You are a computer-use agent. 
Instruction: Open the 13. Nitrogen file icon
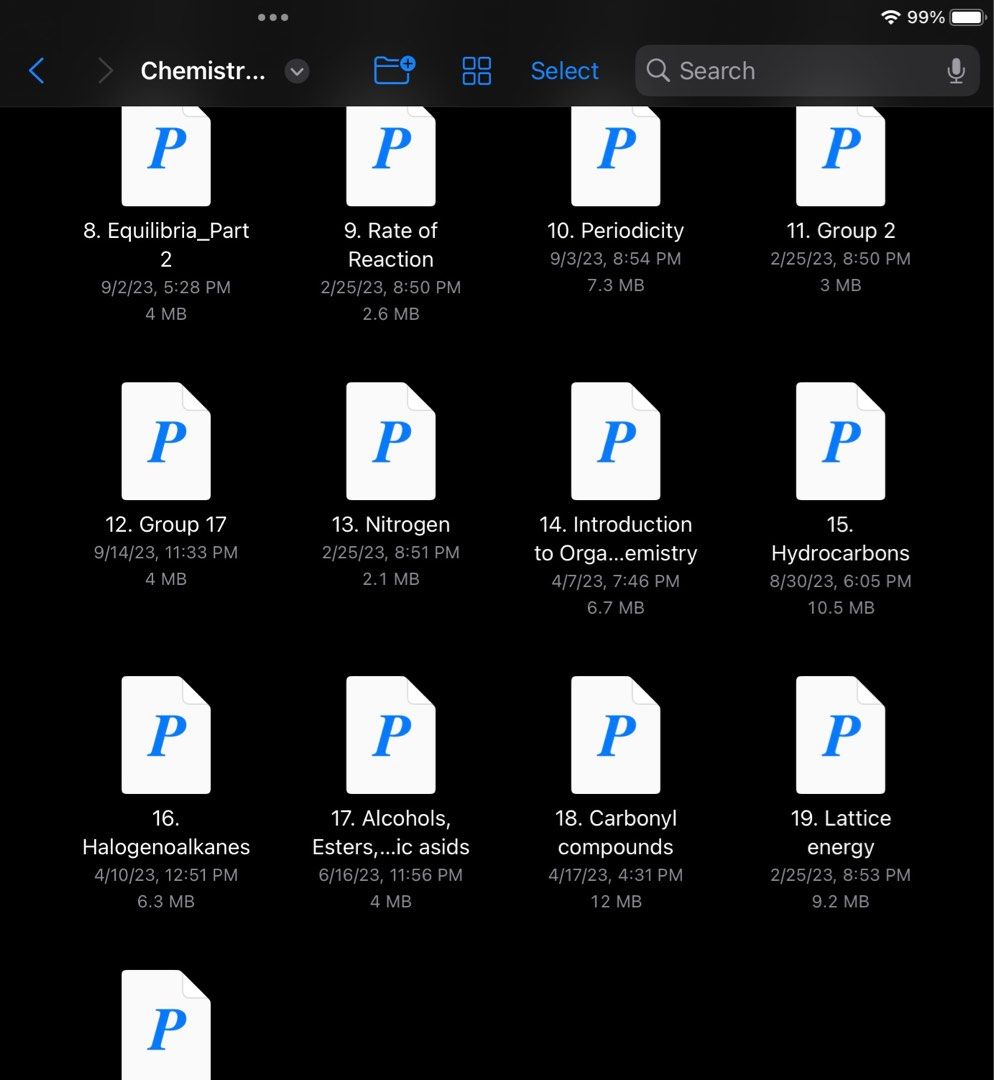pyautogui.click(x=391, y=441)
